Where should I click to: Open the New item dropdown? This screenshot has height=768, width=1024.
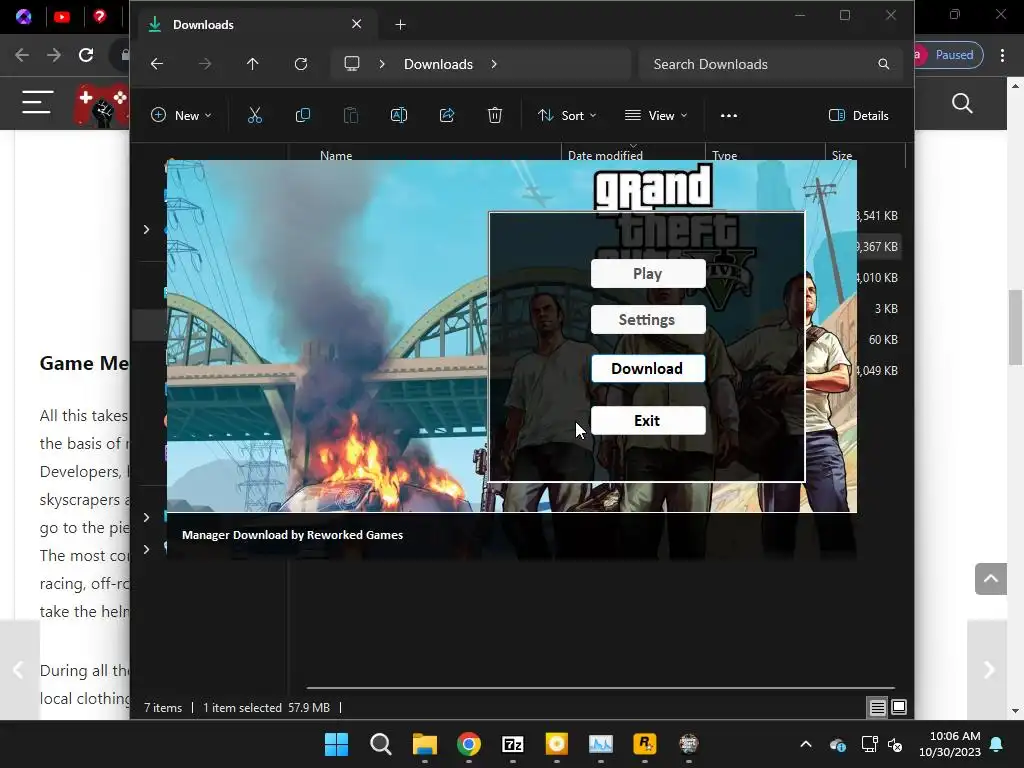coord(181,116)
